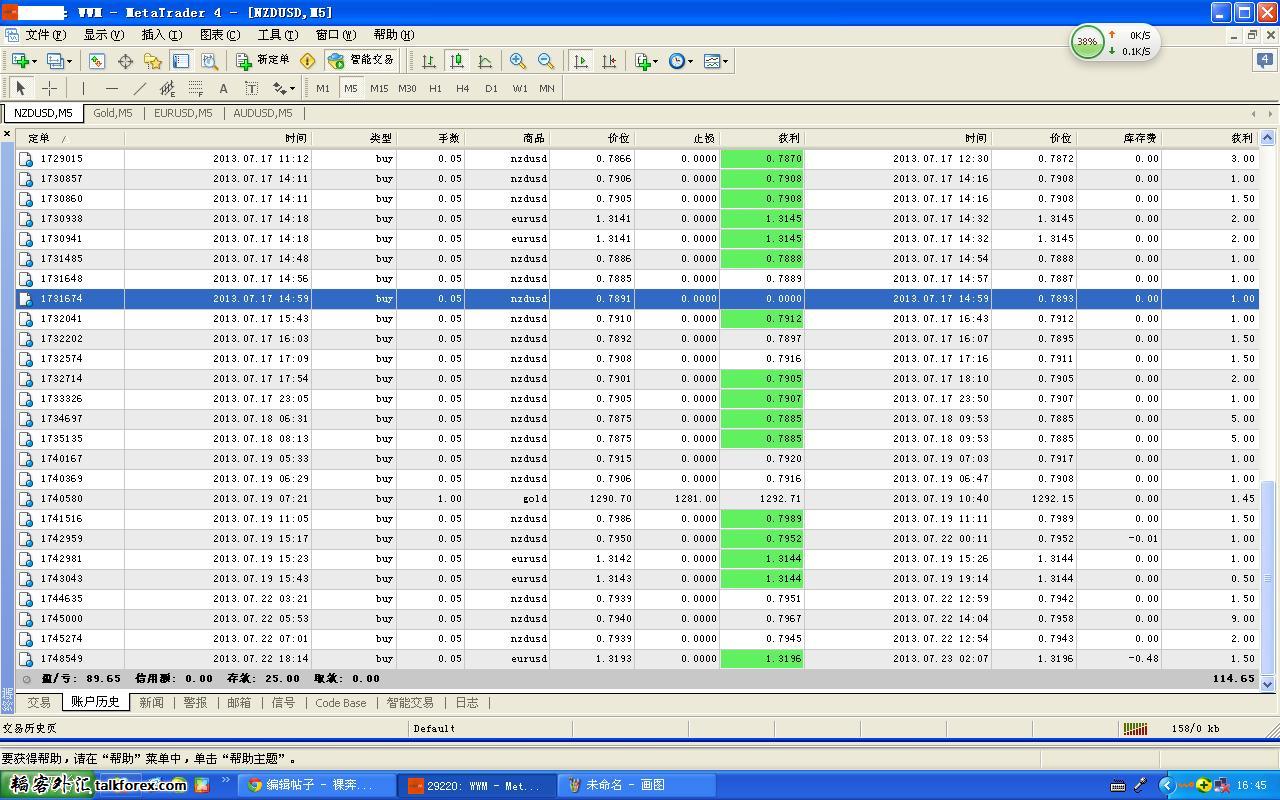This screenshot has width=1280, height=800.
Task: Select the equidistant channel tool
Action: tap(167, 88)
